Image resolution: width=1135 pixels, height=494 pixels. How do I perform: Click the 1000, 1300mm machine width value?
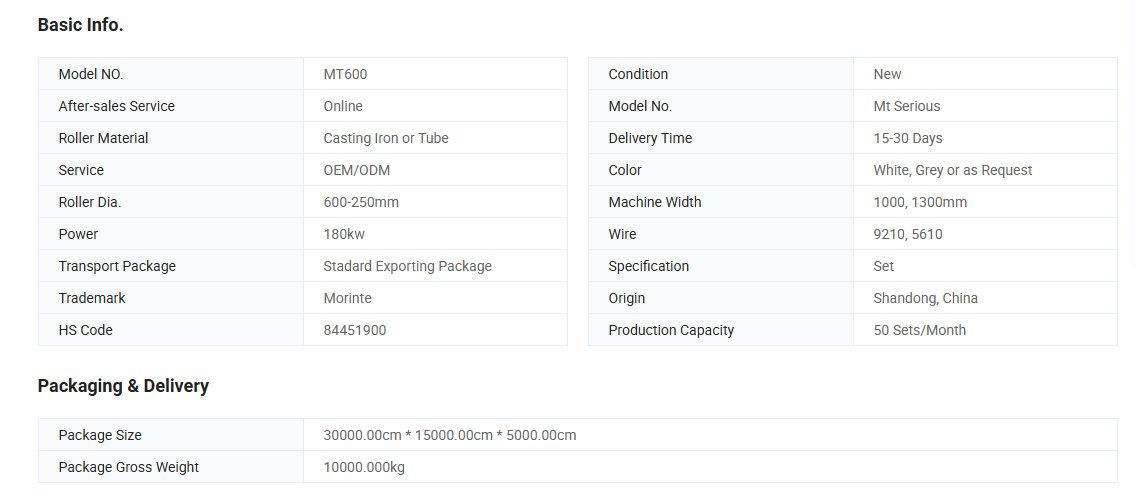919,202
